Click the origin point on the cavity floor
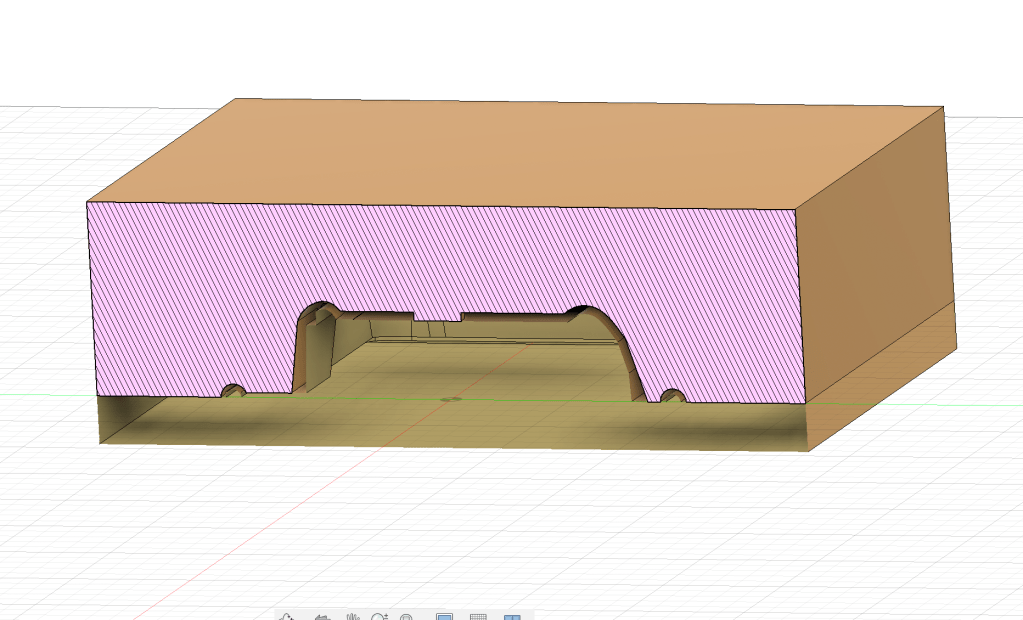Screen dimensions: 1023x620 tap(451, 399)
